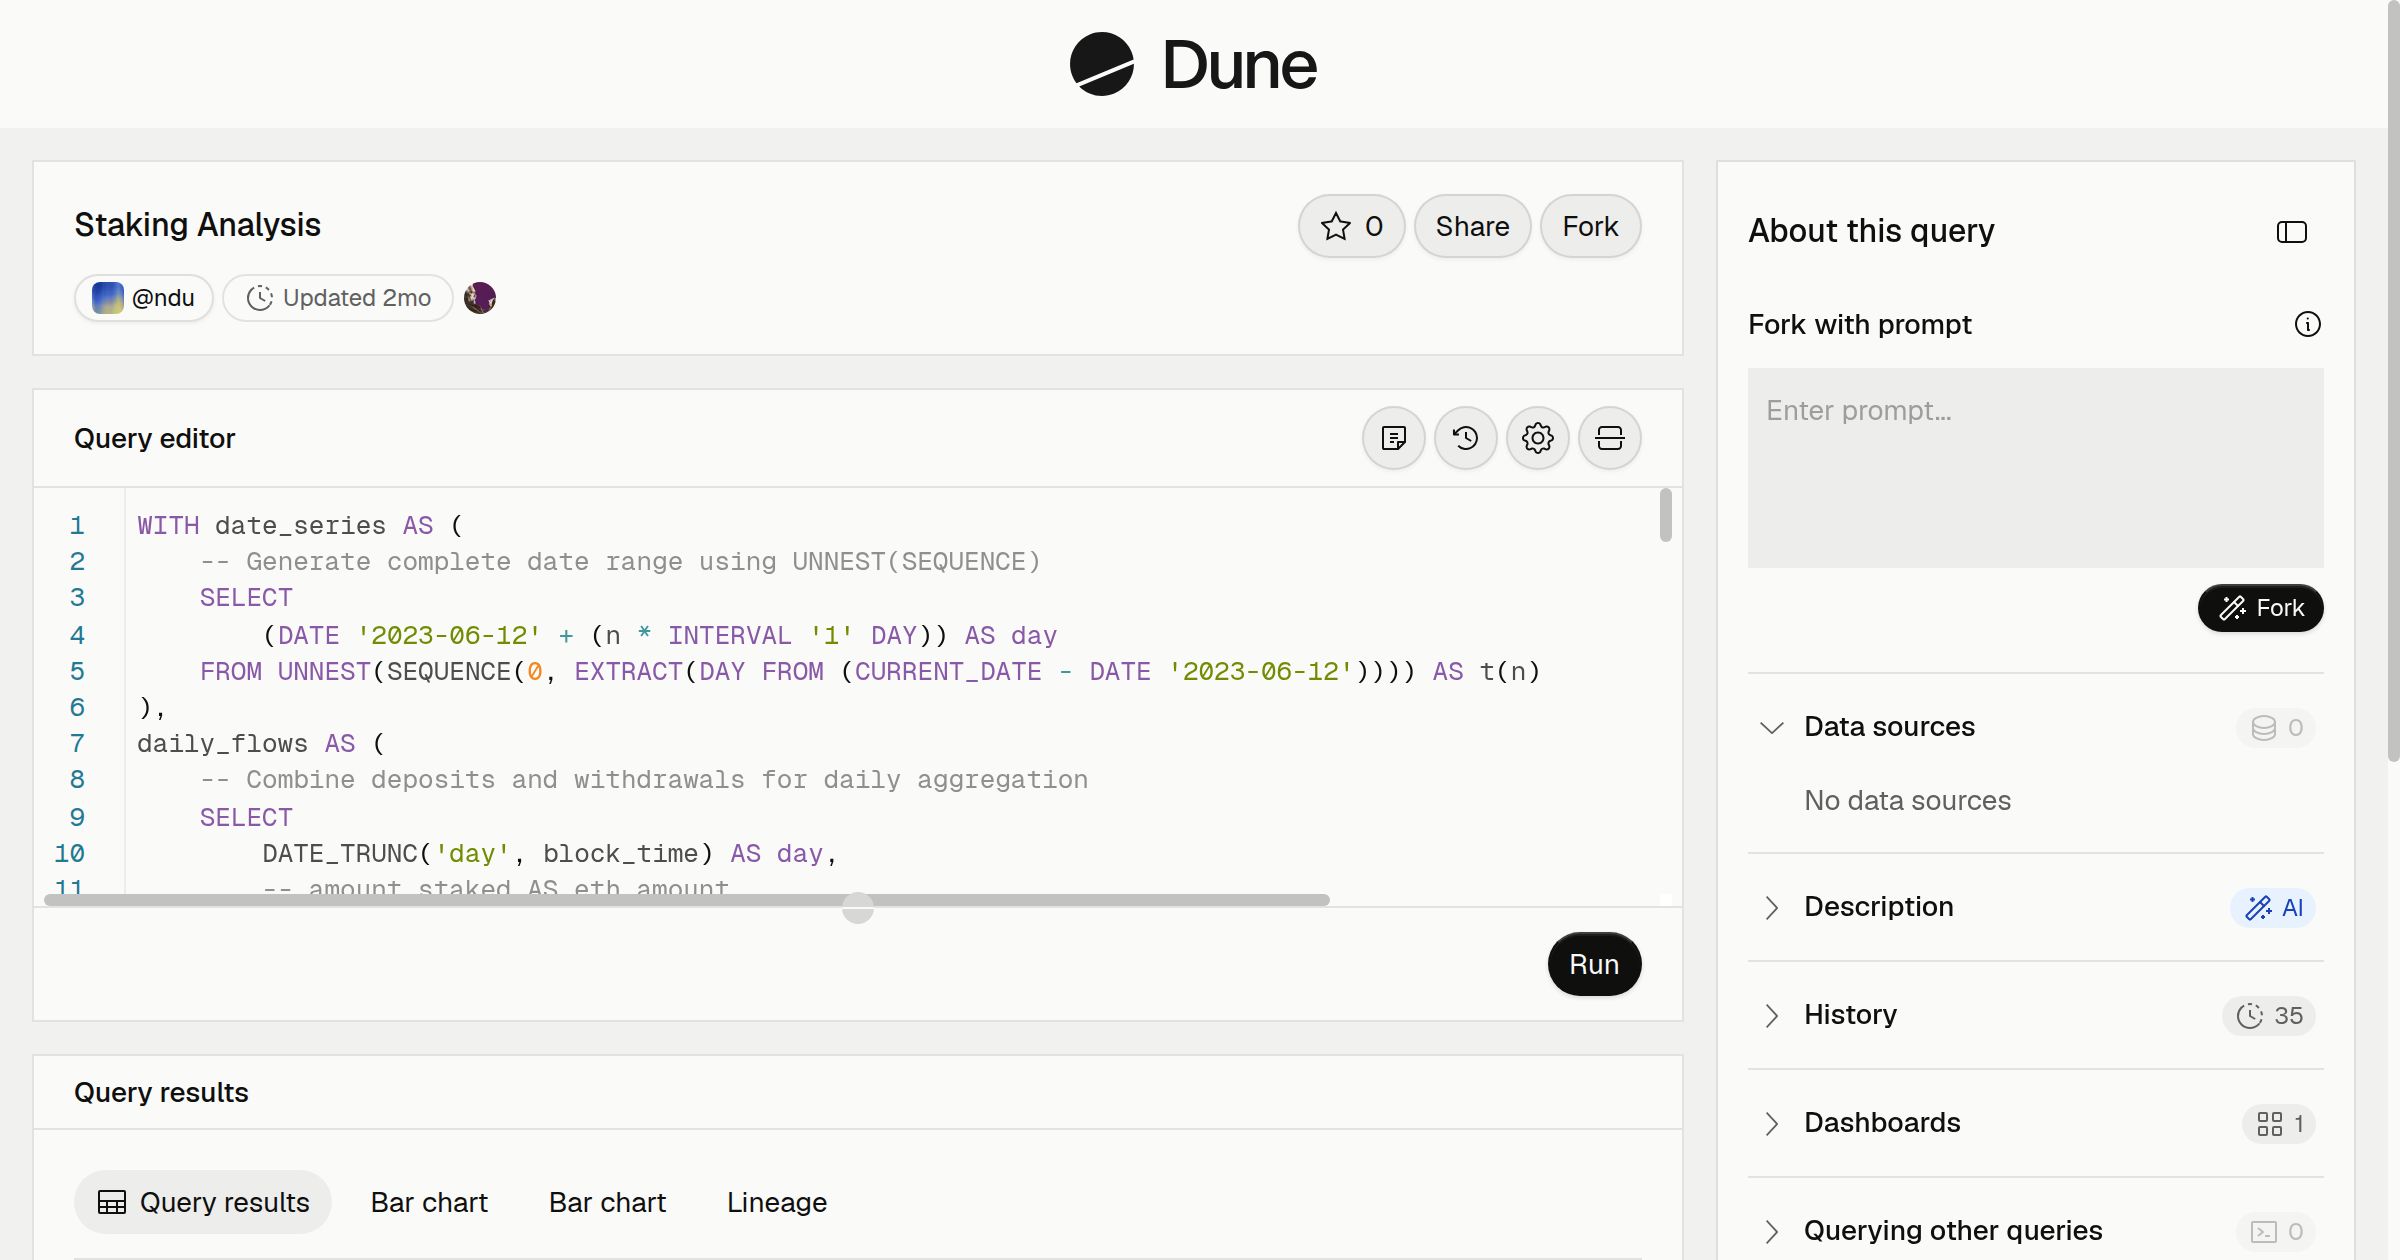Select the Query results tab

[x=203, y=1202]
